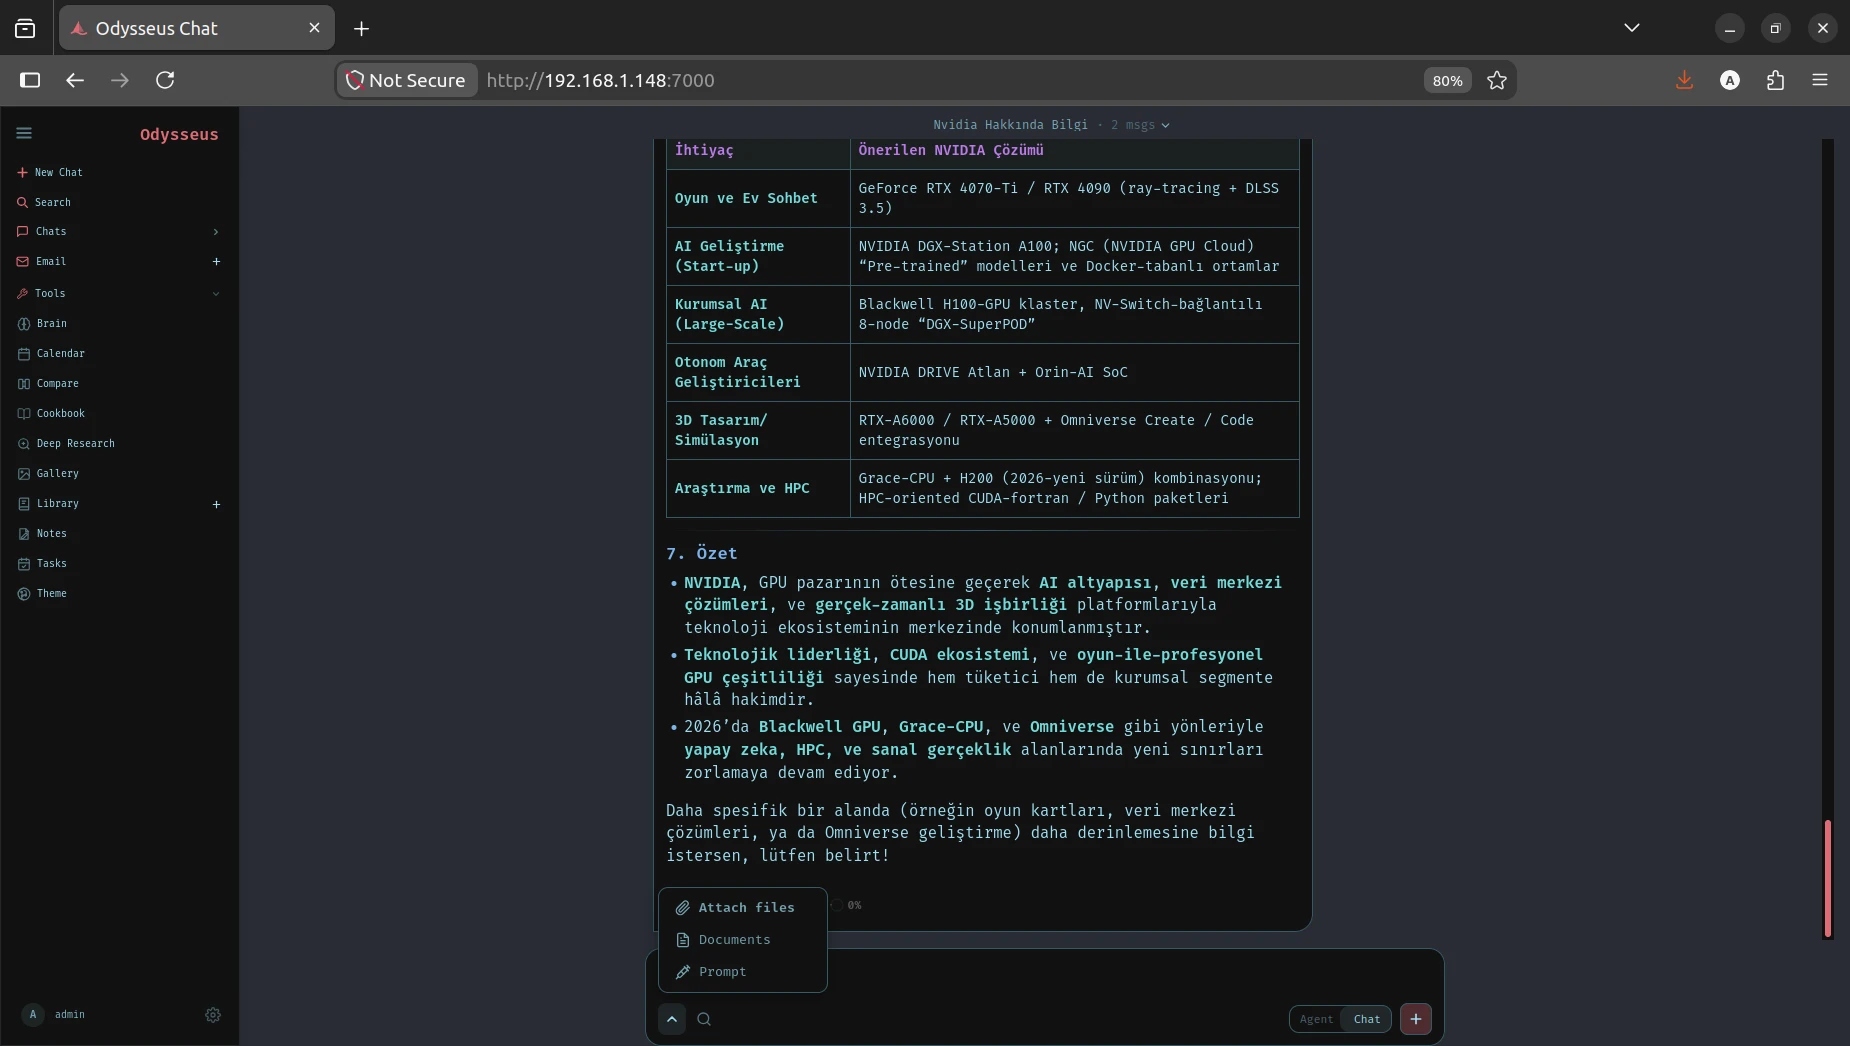Image resolution: width=1850 pixels, height=1046 pixels.
Task: Click the chat vertical scrollbar thumb
Action: tap(1828, 878)
